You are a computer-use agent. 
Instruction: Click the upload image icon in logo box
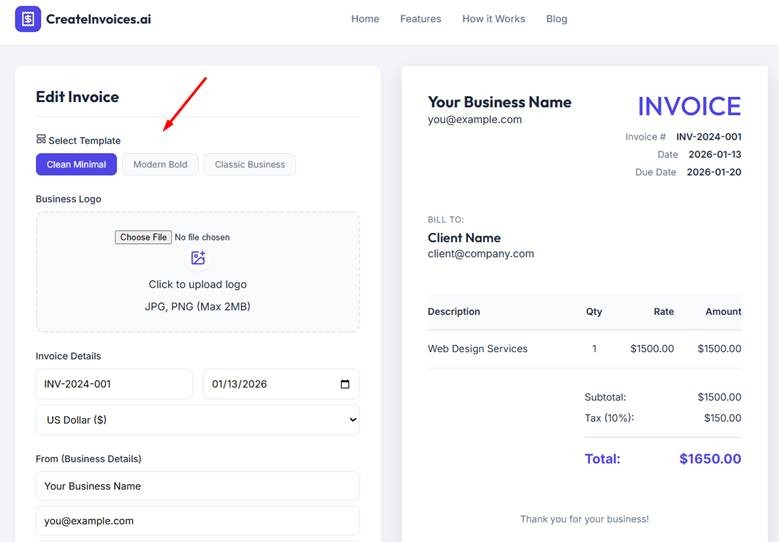[198, 258]
